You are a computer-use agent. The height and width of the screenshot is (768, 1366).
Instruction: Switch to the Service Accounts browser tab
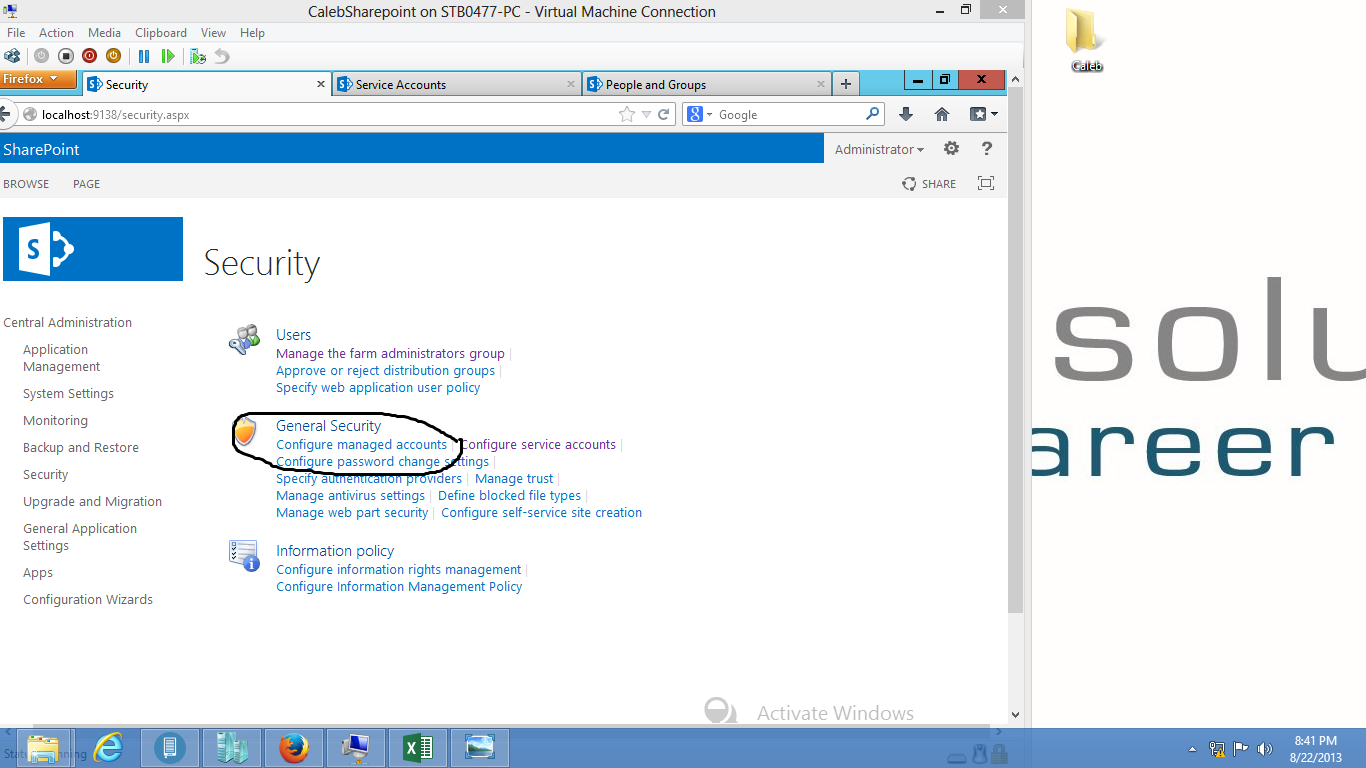(x=456, y=84)
